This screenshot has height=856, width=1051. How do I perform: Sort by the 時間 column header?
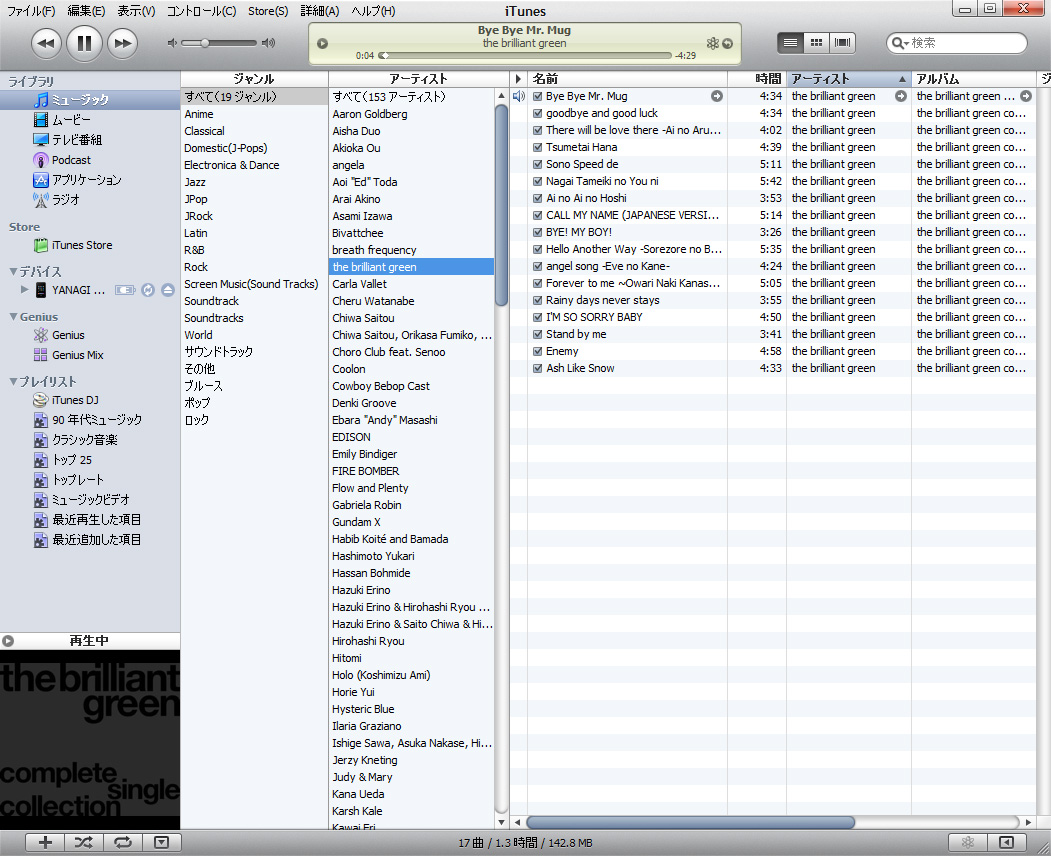click(757, 79)
